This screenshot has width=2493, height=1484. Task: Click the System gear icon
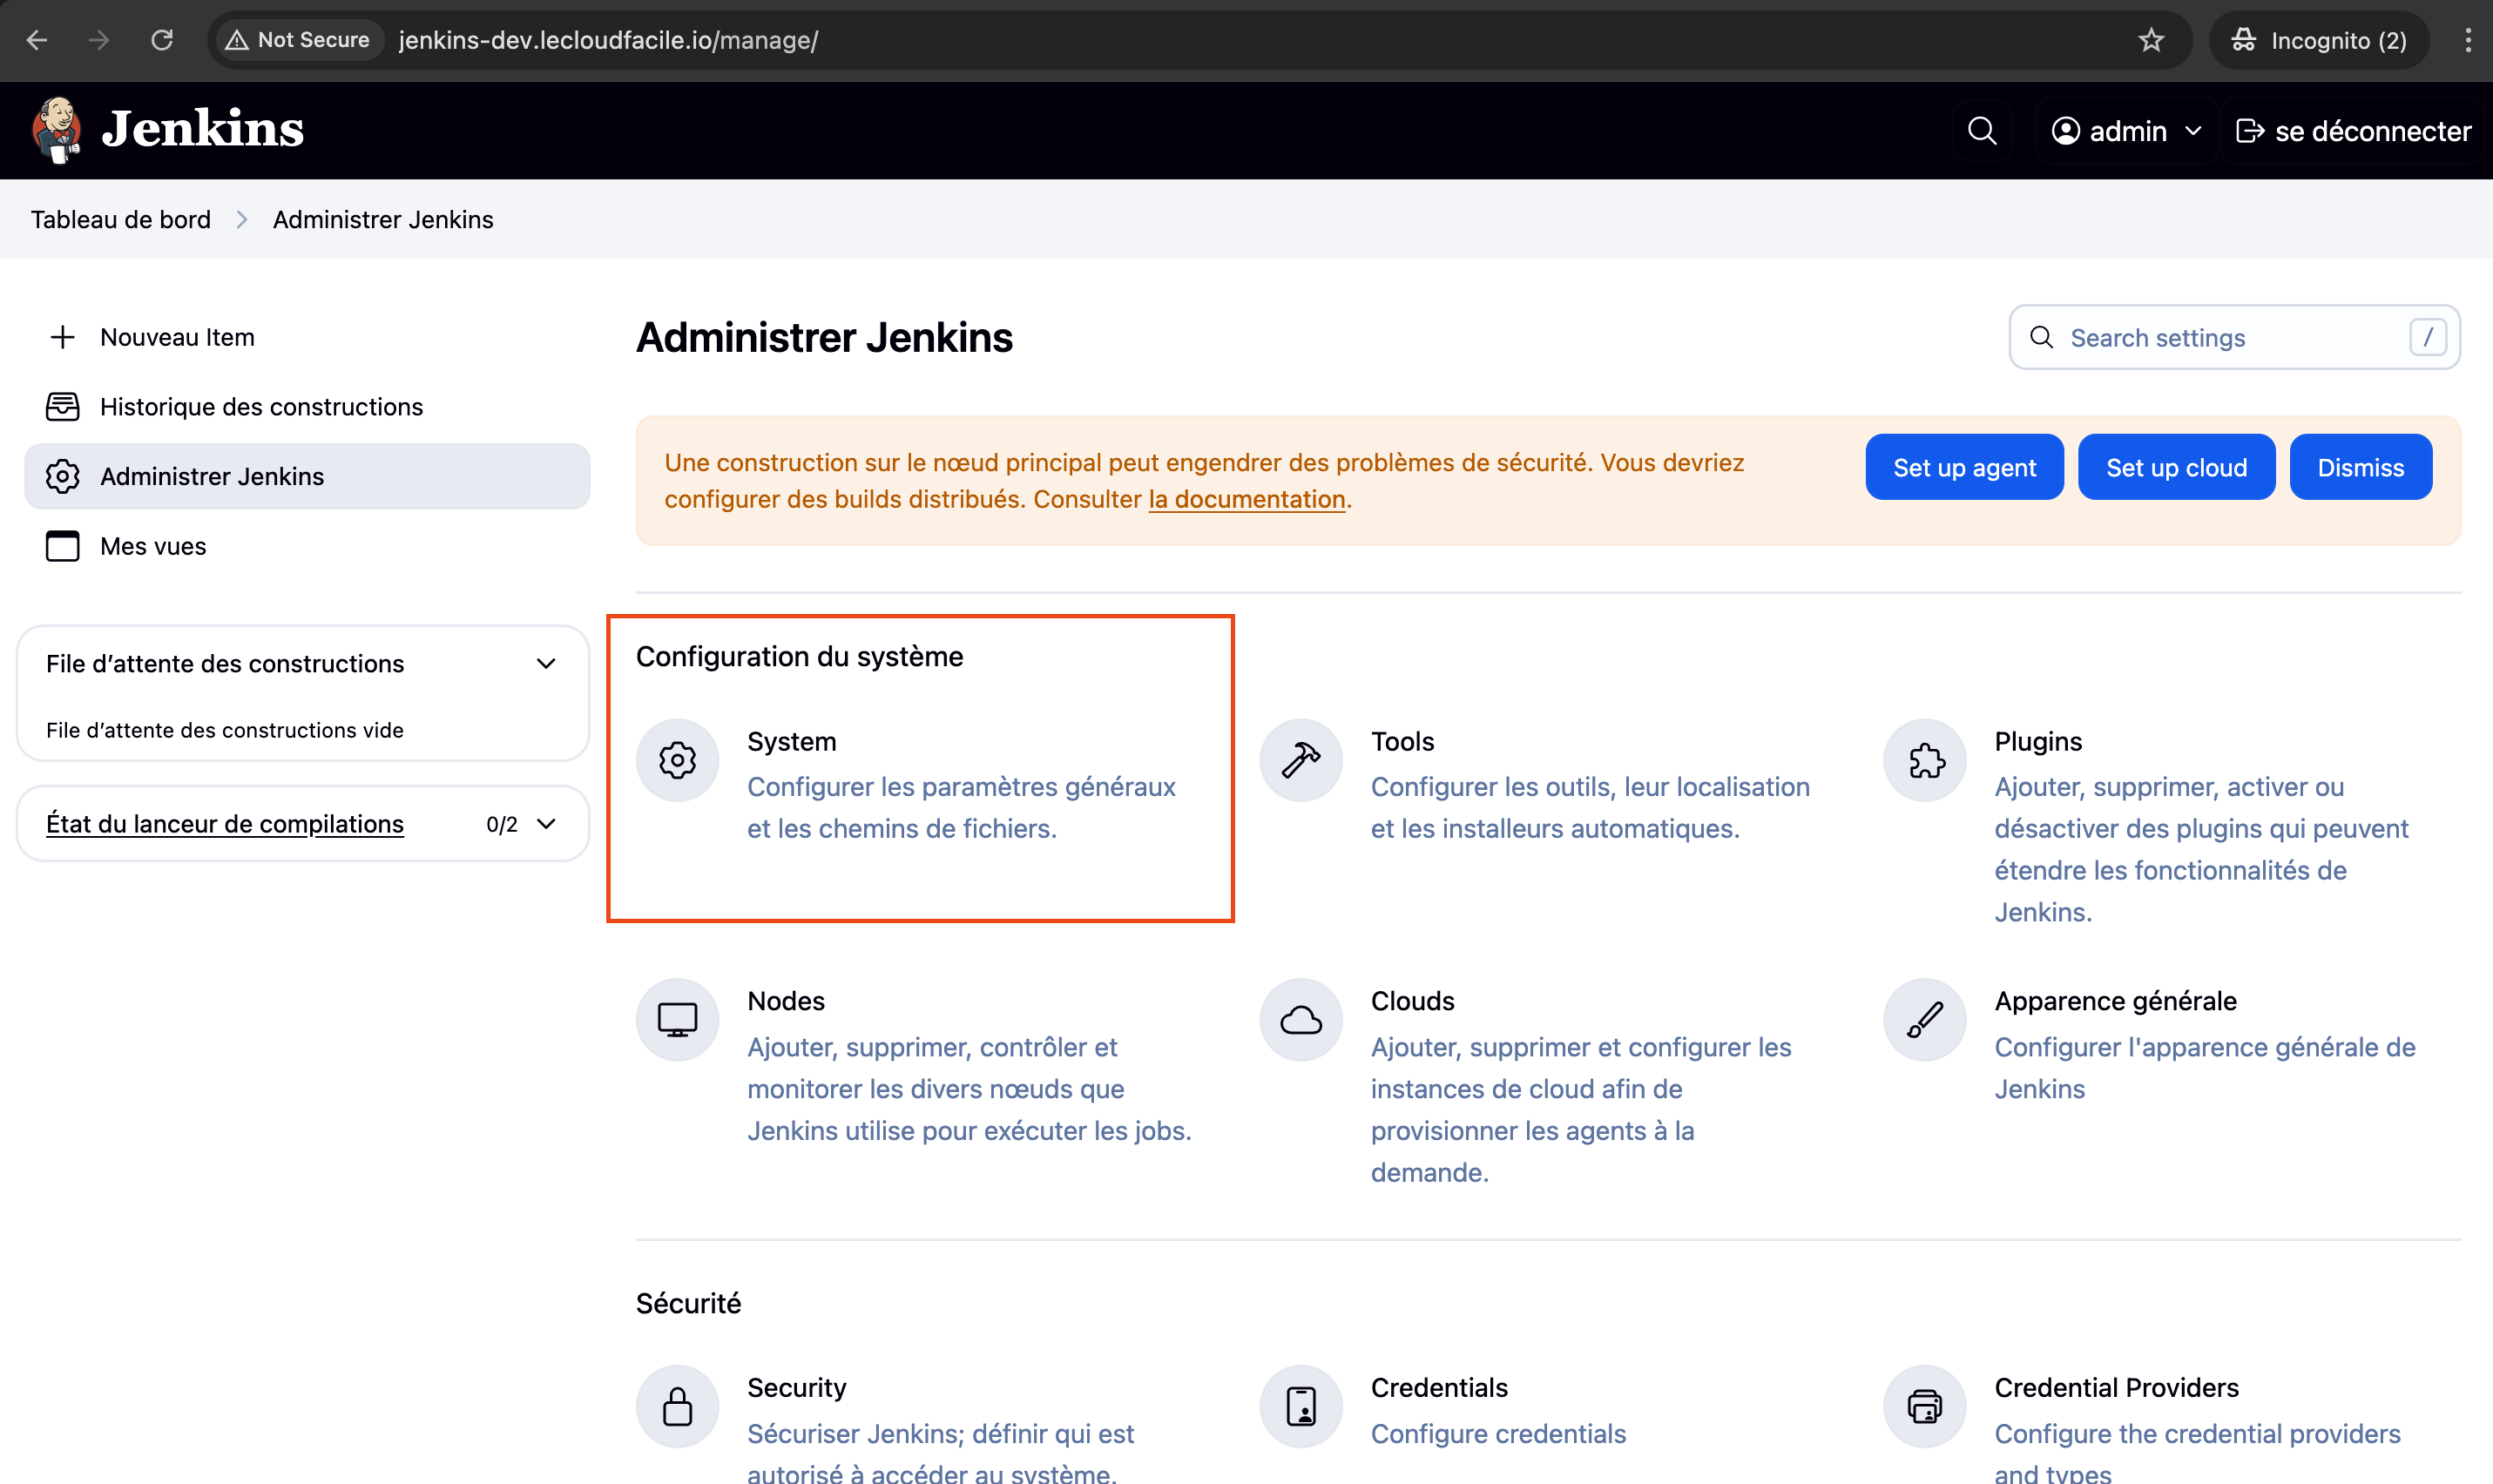677,760
